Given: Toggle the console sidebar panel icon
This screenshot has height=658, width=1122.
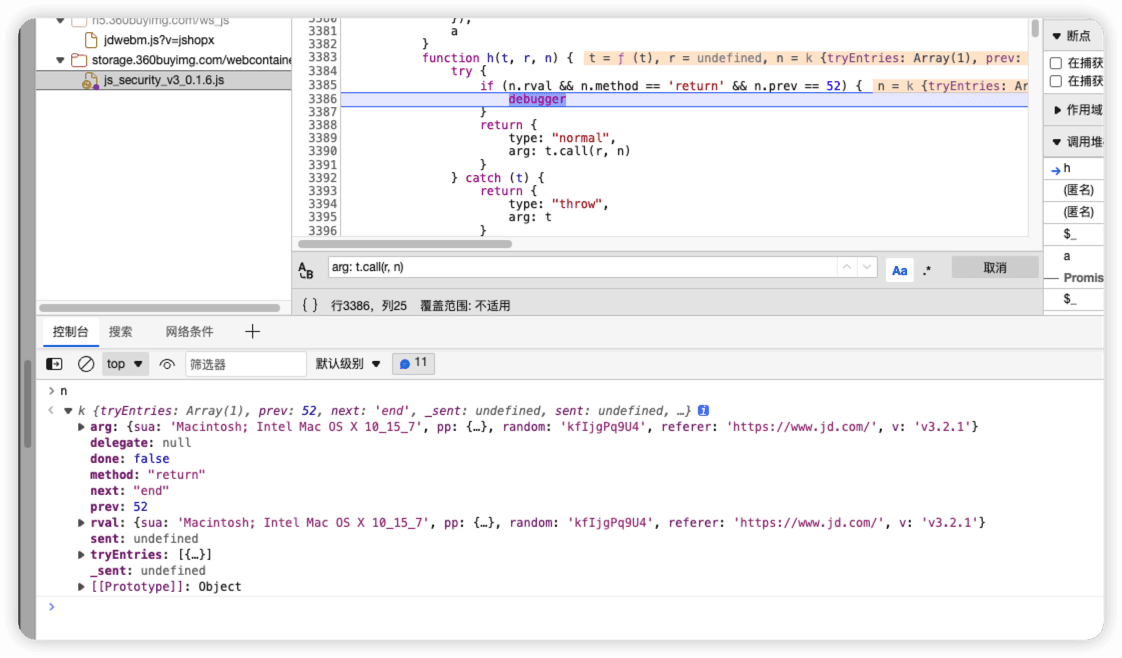Looking at the screenshot, I should point(55,364).
